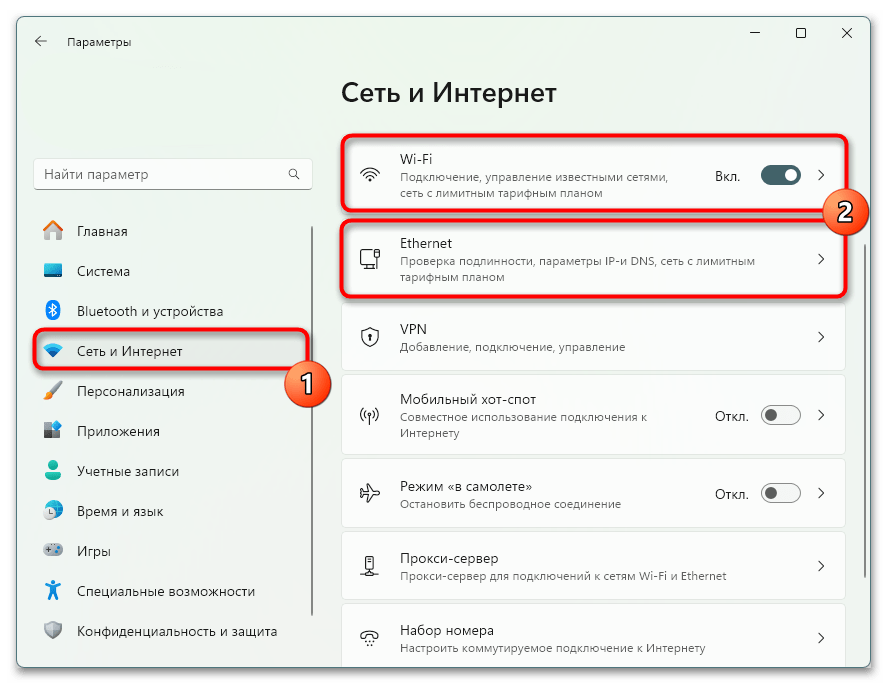Enable the Мобильный хот-спот toggle
The image size is (887, 684).
point(781,415)
